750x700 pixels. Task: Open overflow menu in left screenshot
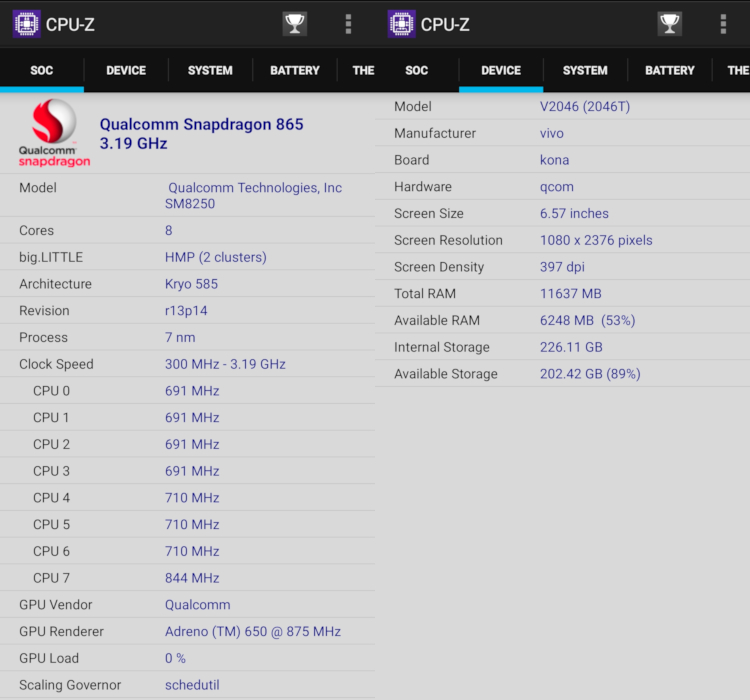click(x=348, y=24)
